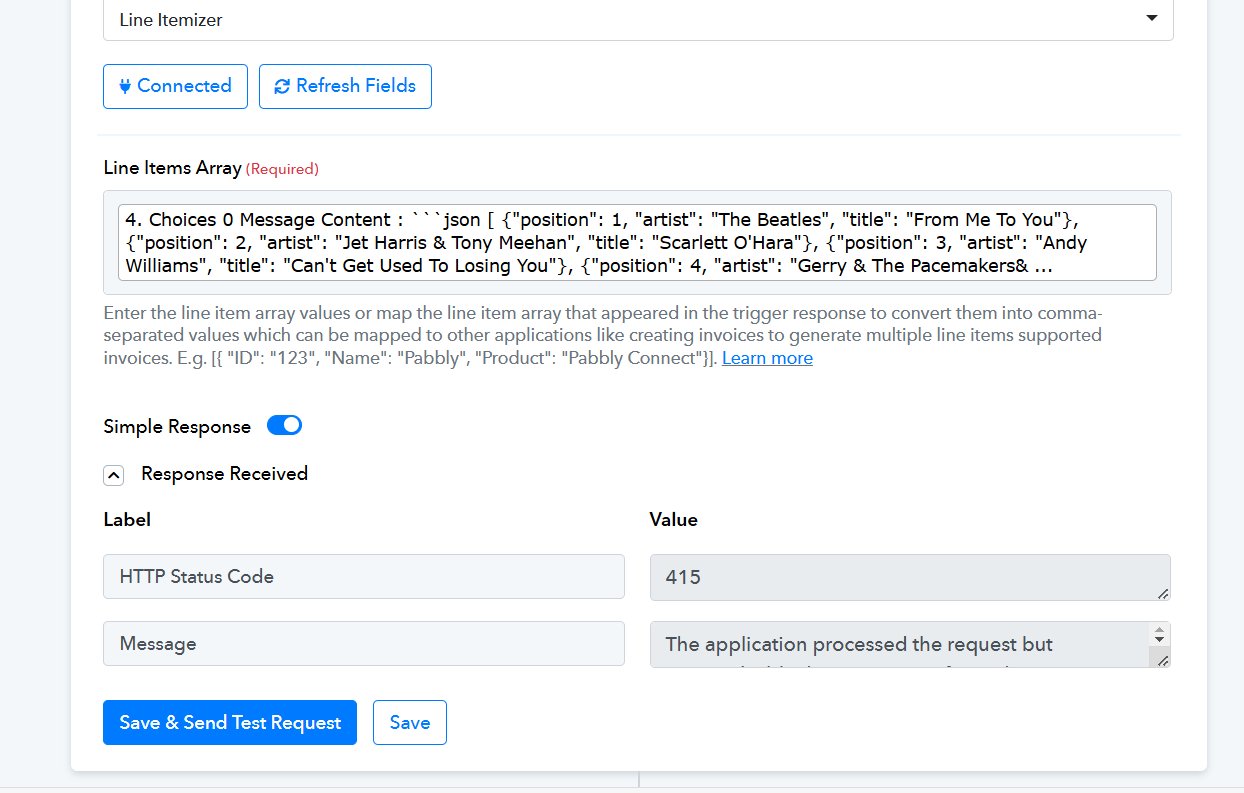
Task: Click the Response Received heading text
Action: [x=224, y=474]
